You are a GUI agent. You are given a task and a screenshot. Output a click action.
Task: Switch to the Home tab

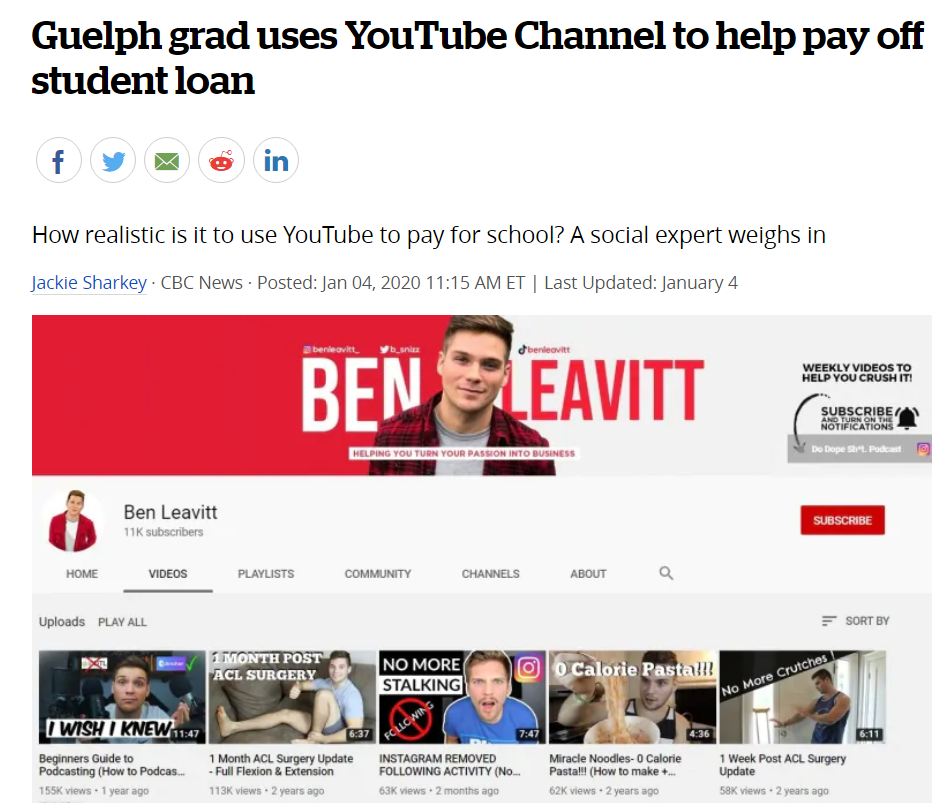click(x=82, y=574)
